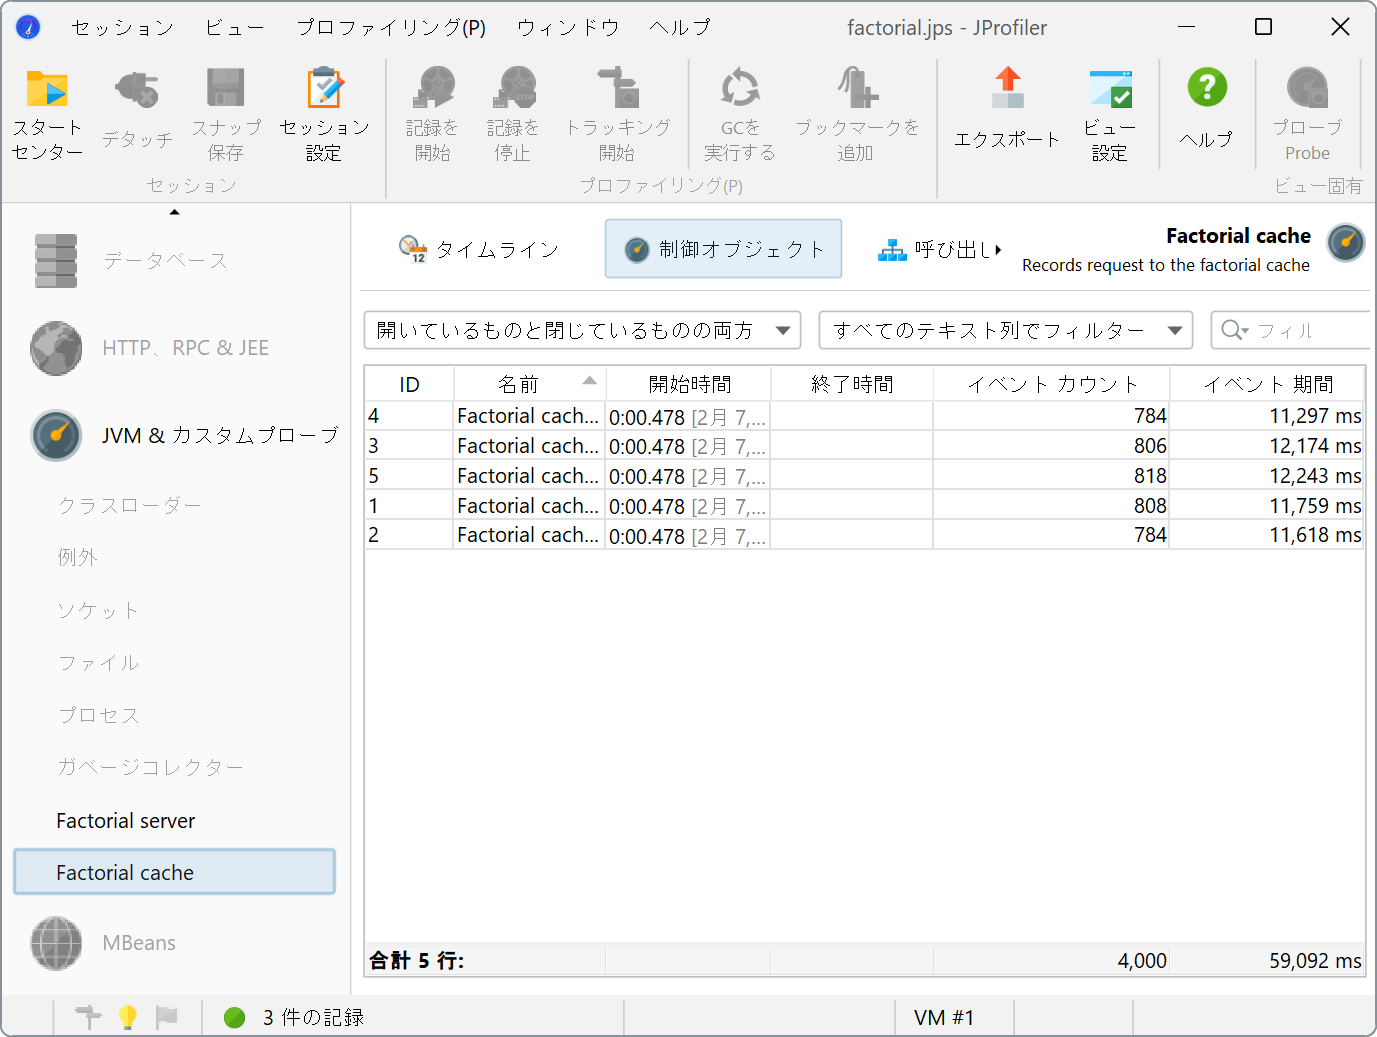Click スナップ保存 floppy disk icon
1377x1037 pixels.
click(x=226, y=88)
